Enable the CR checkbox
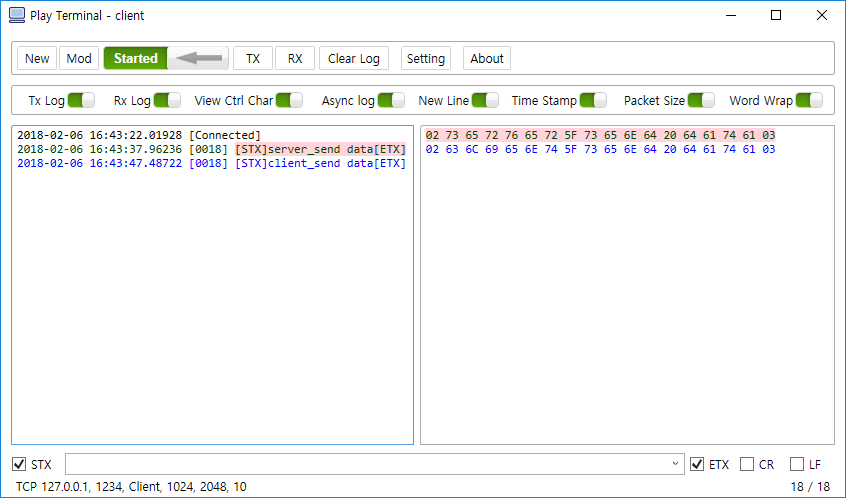This screenshot has width=846, height=498. point(747,464)
